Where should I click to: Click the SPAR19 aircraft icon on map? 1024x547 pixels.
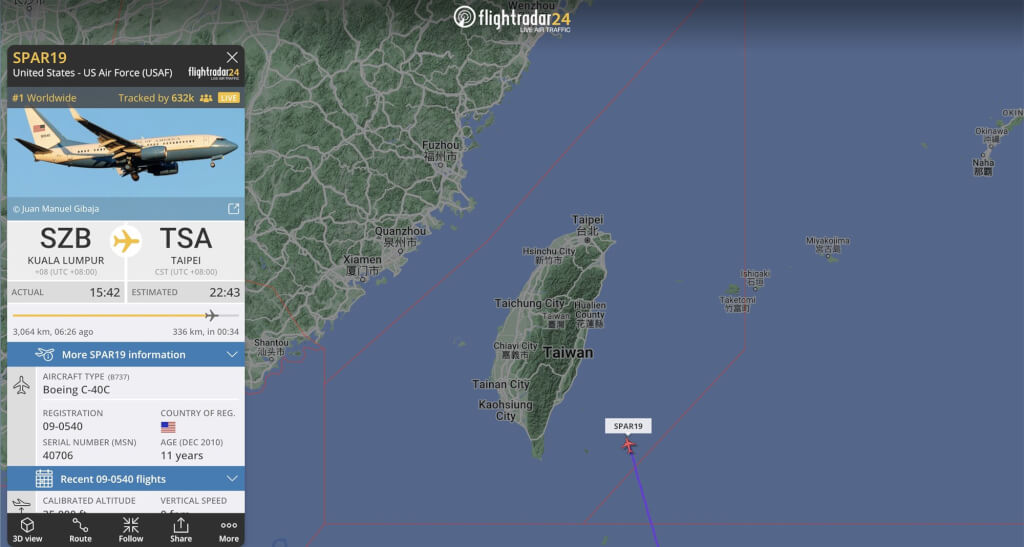[x=628, y=446]
